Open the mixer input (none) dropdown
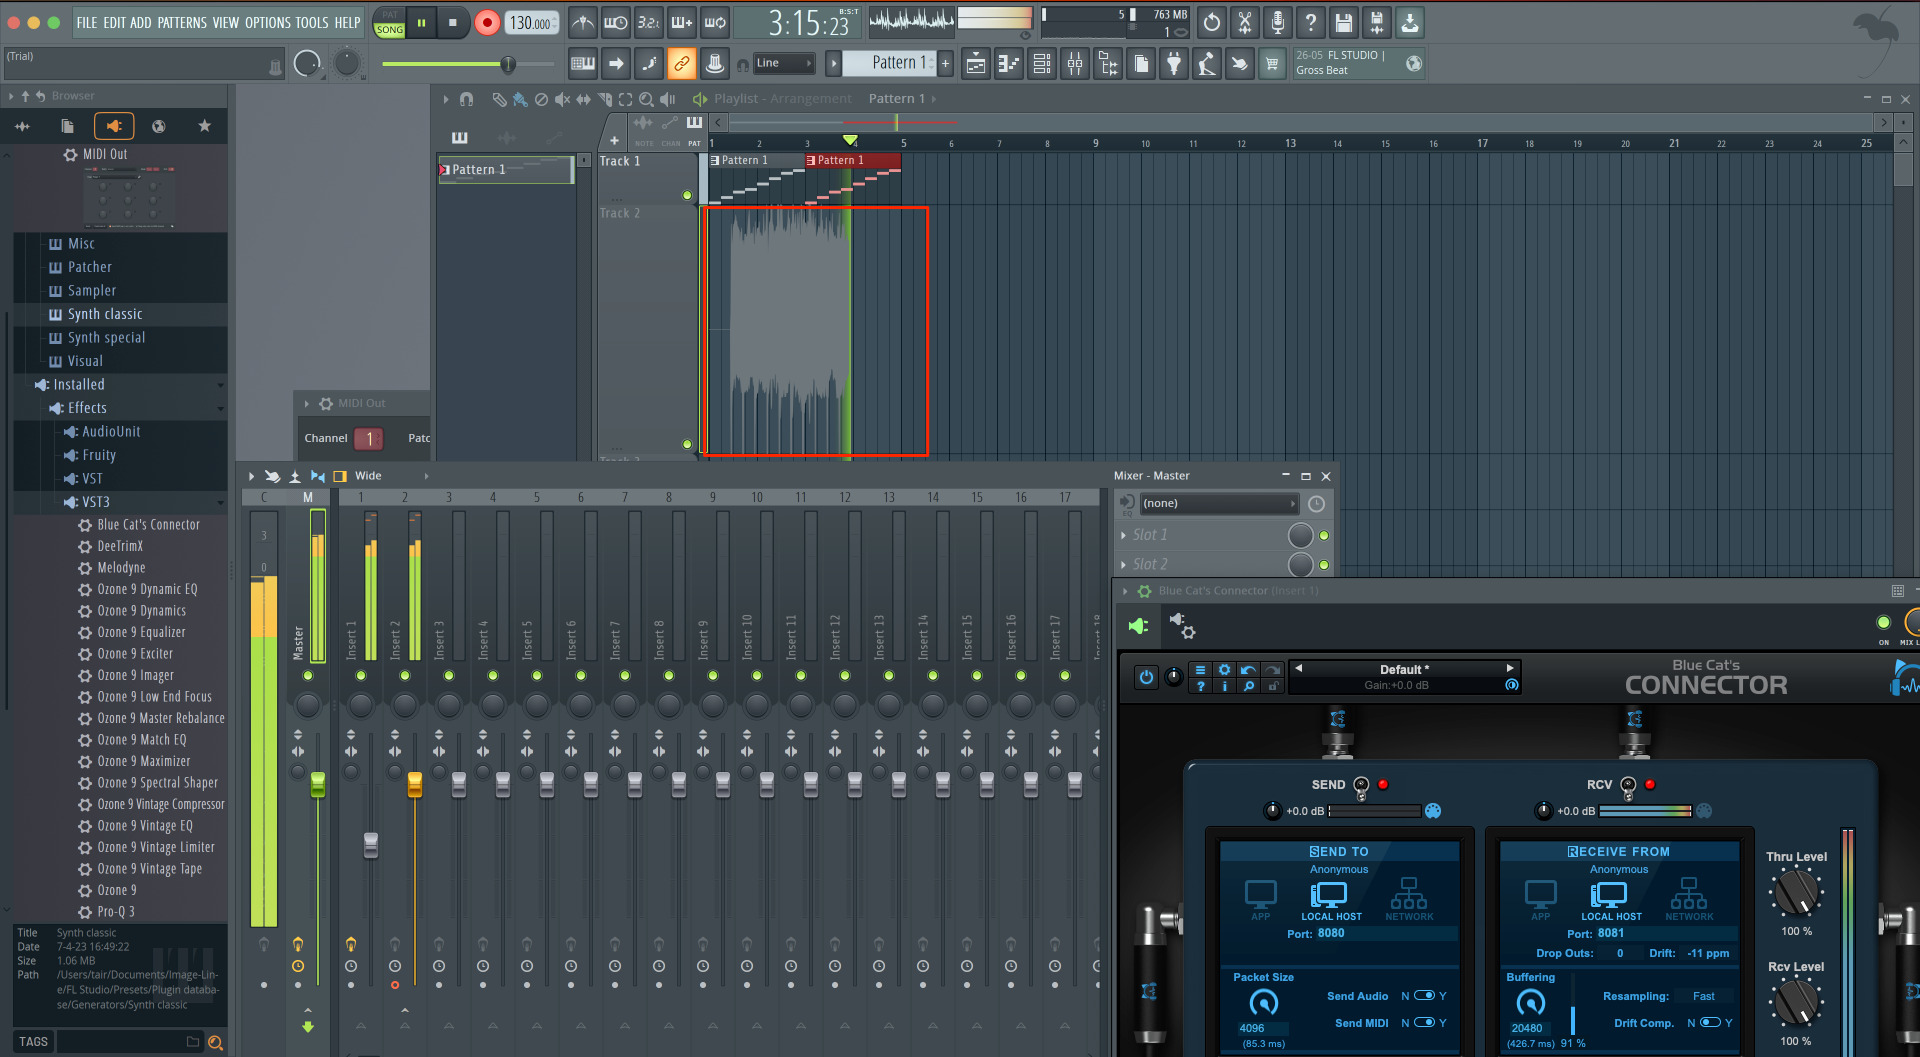The height and width of the screenshot is (1057, 1920). 1219,504
